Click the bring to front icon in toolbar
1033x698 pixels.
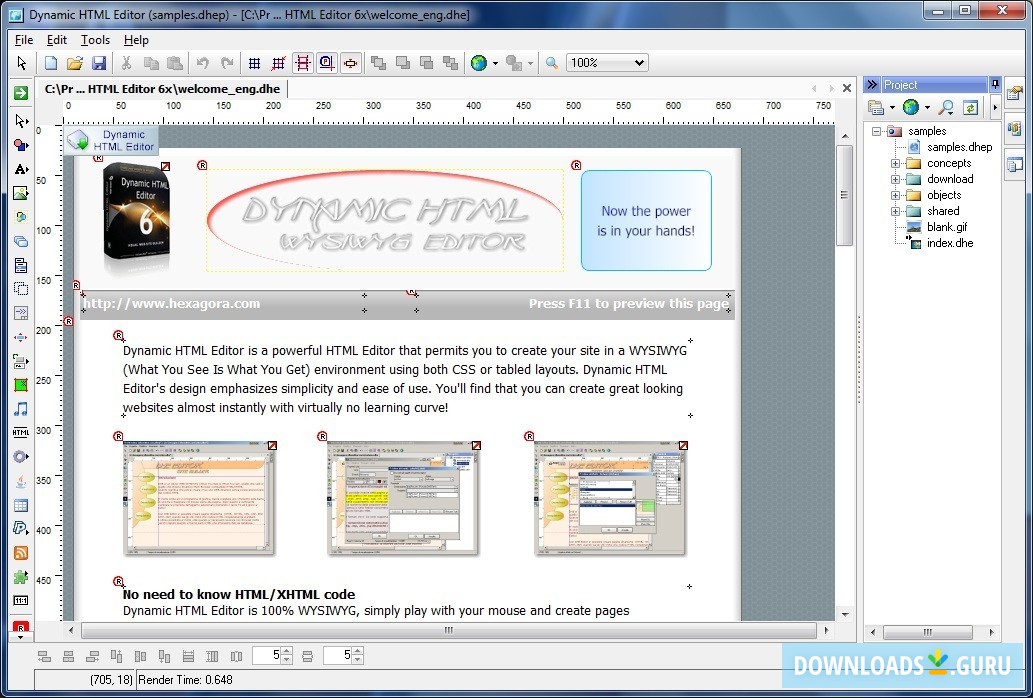[379, 63]
